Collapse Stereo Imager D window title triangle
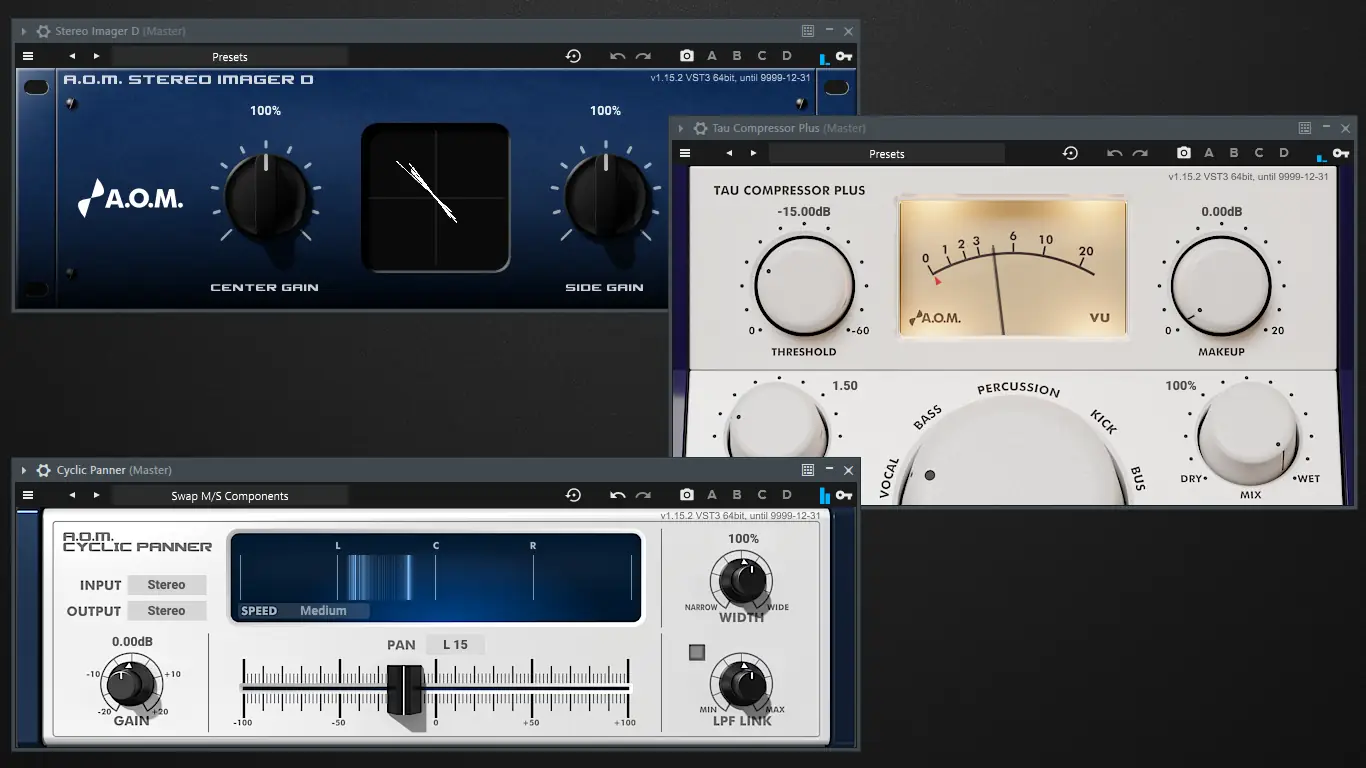 [24, 31]
